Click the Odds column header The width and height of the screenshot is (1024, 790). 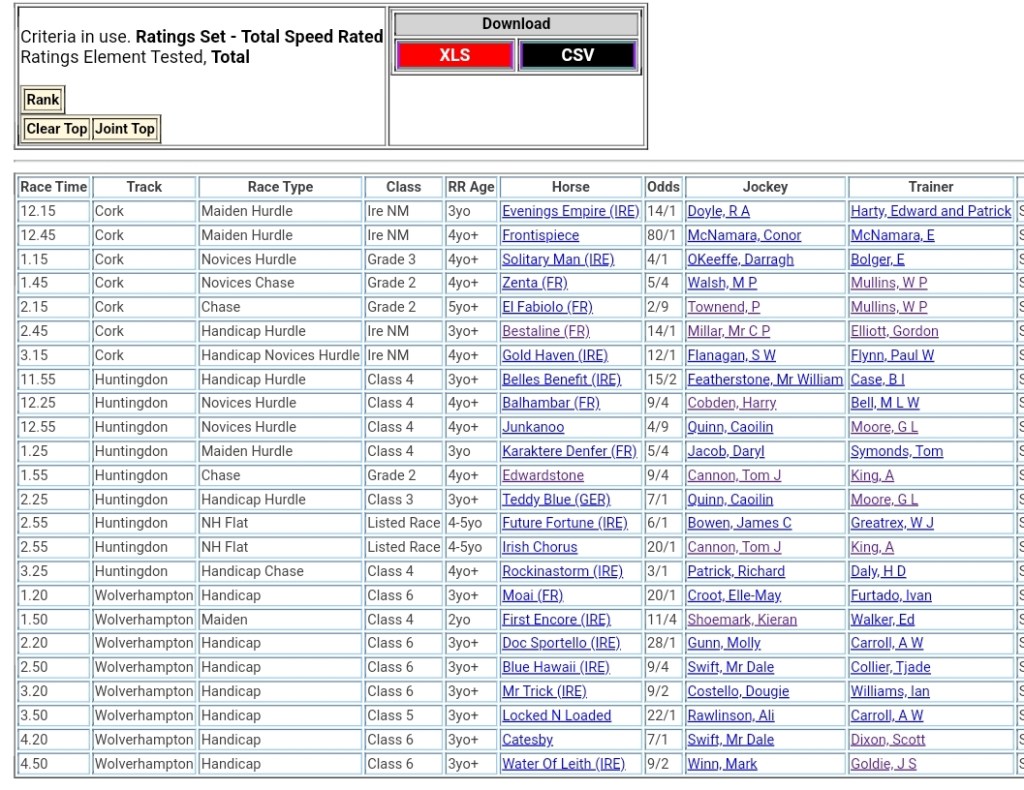pyautogui.click(x=663, y=187)
